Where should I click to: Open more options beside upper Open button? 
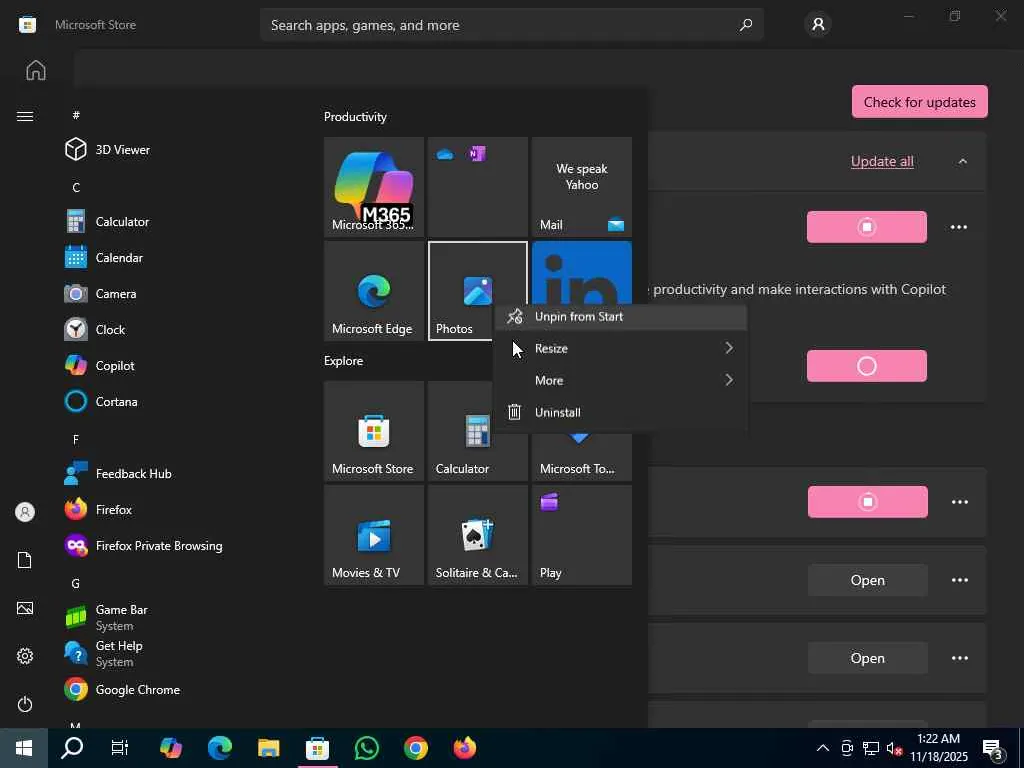coord(960,580)
